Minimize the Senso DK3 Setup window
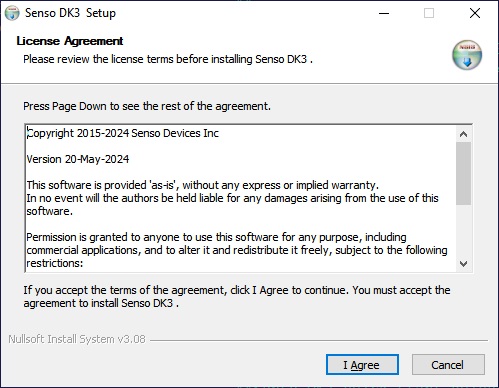The image size is (499, 388). click(384, 13)
